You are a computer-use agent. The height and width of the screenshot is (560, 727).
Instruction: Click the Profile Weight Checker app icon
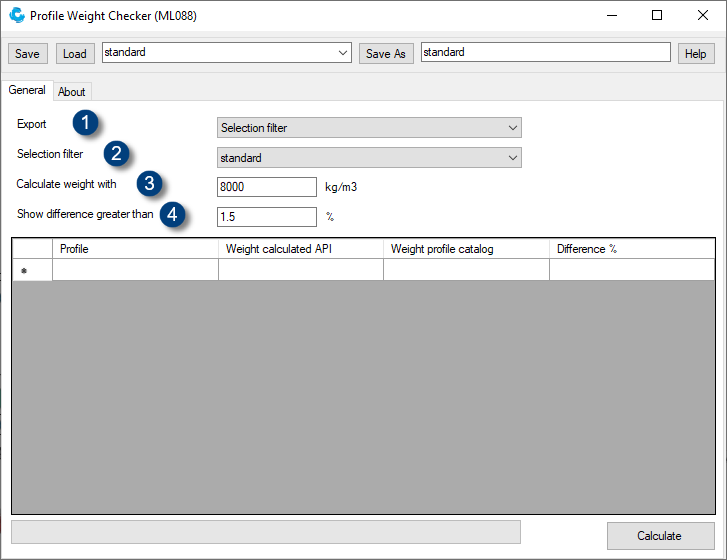click(x=16, y=16)
